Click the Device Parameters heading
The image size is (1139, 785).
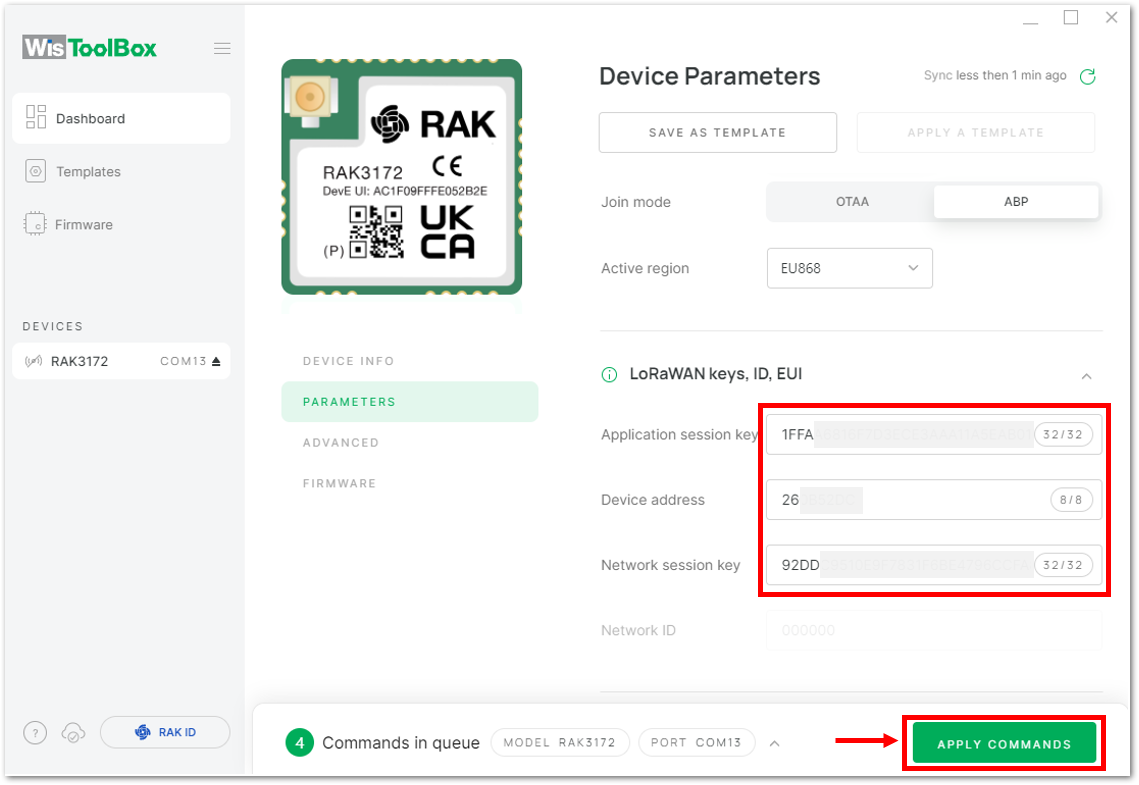tap(710, 76)
